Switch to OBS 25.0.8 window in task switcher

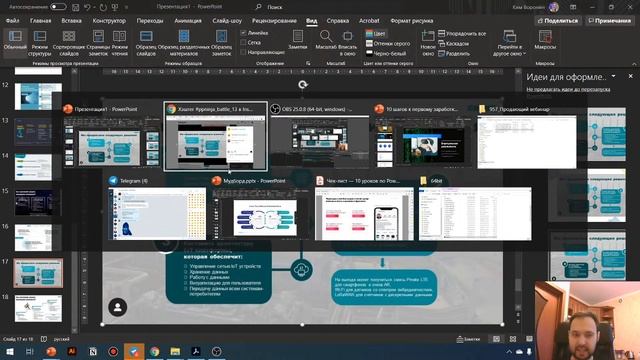coord(320,137)
